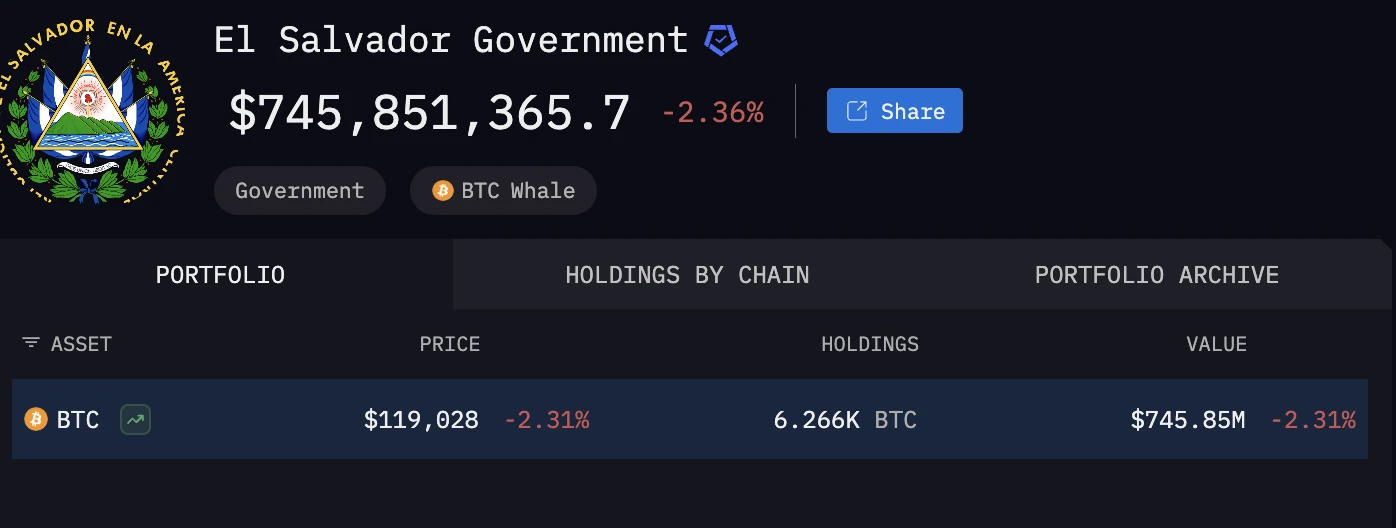The image size is (1396, 528).
Task: Go to the PORTFOLIO ARCHIVE tab
Action: click(1156, 275)
